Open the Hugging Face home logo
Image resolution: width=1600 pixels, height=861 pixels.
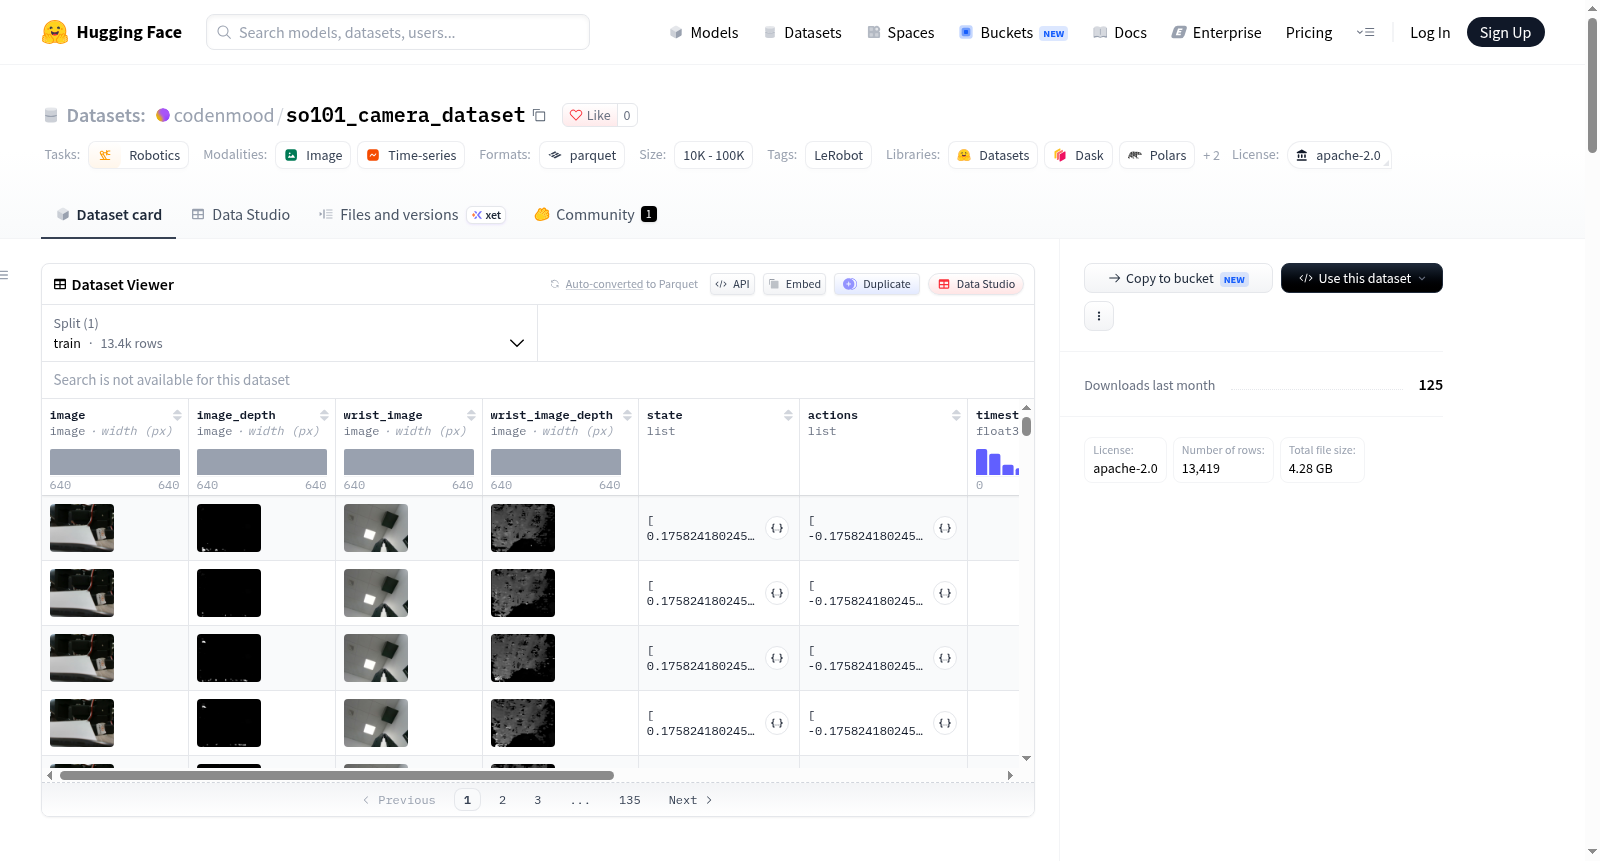click(112, 32)
